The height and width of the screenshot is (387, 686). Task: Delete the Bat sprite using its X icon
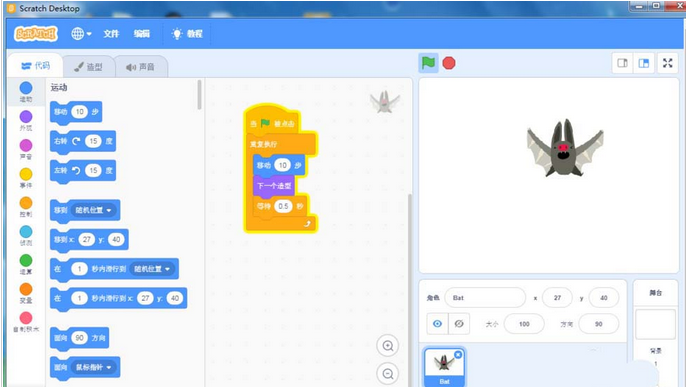[x=458, y=355]
